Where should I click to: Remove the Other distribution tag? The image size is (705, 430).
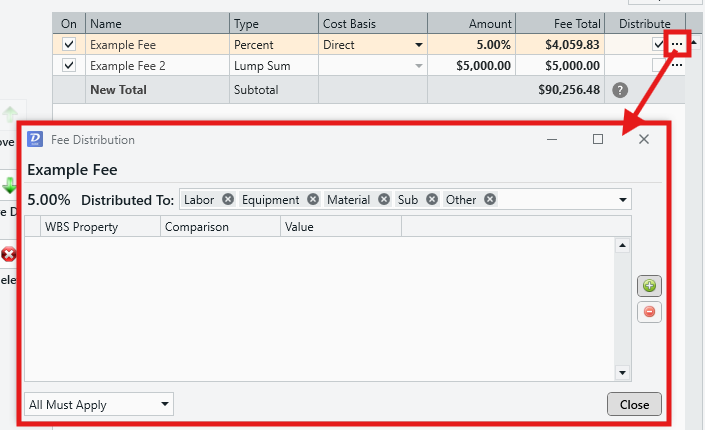click(x=490, y=199)
